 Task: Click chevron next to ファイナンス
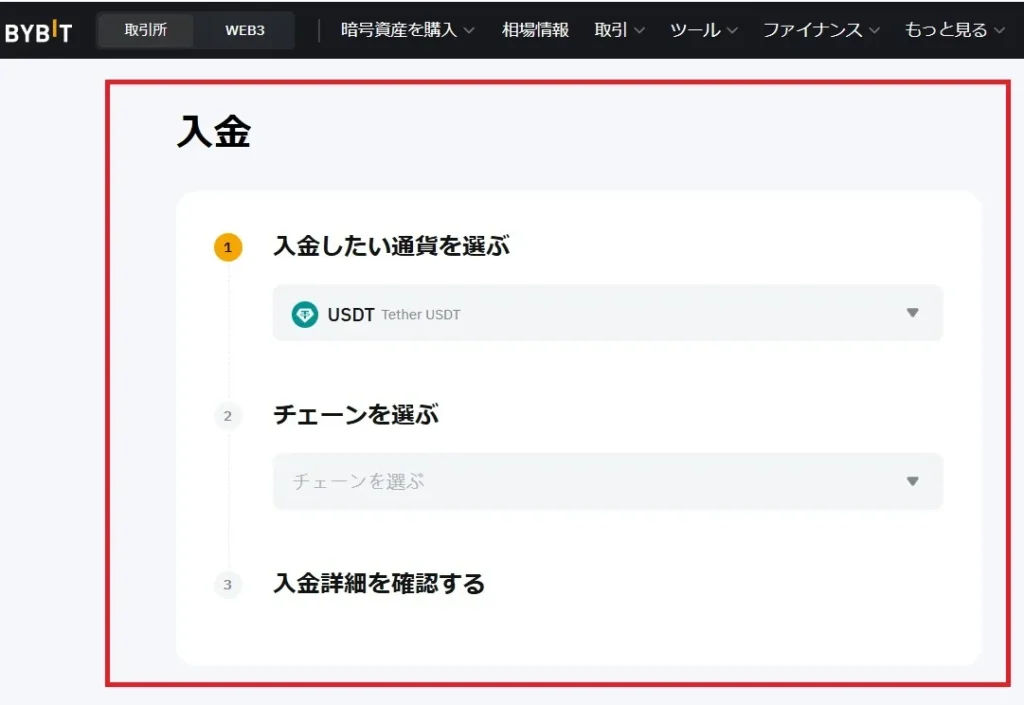(874, 30)
